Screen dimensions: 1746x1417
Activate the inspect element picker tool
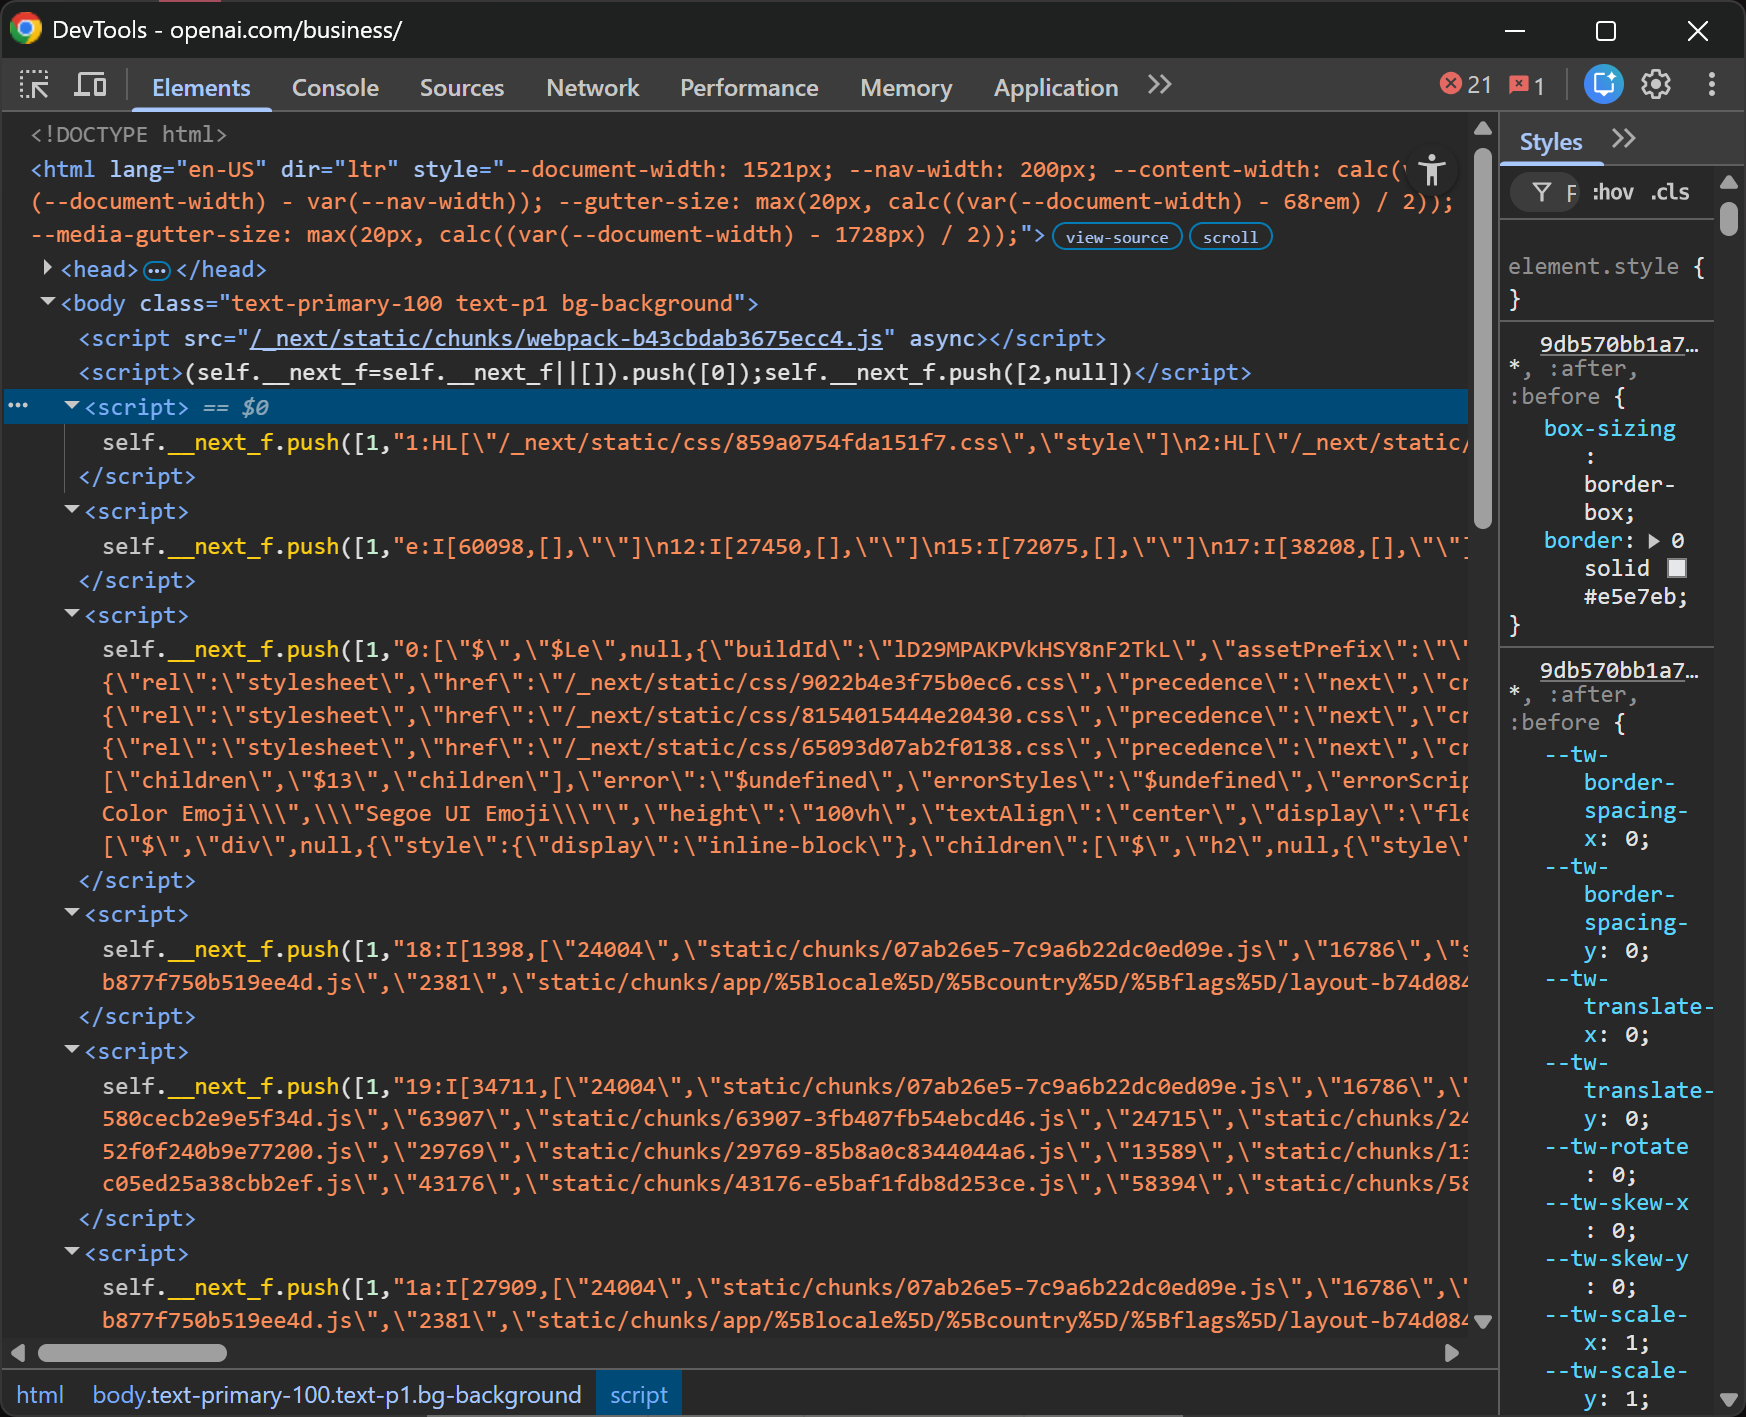pos(34,86)
